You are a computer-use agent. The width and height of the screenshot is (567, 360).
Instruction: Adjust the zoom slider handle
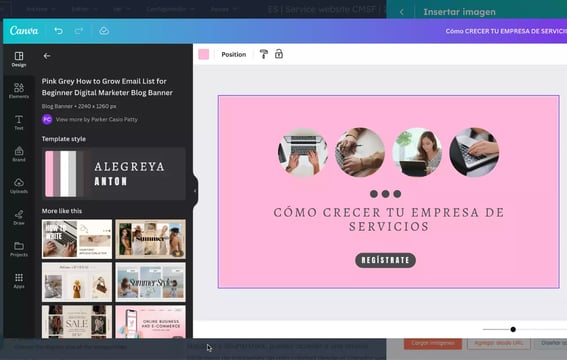513,329
